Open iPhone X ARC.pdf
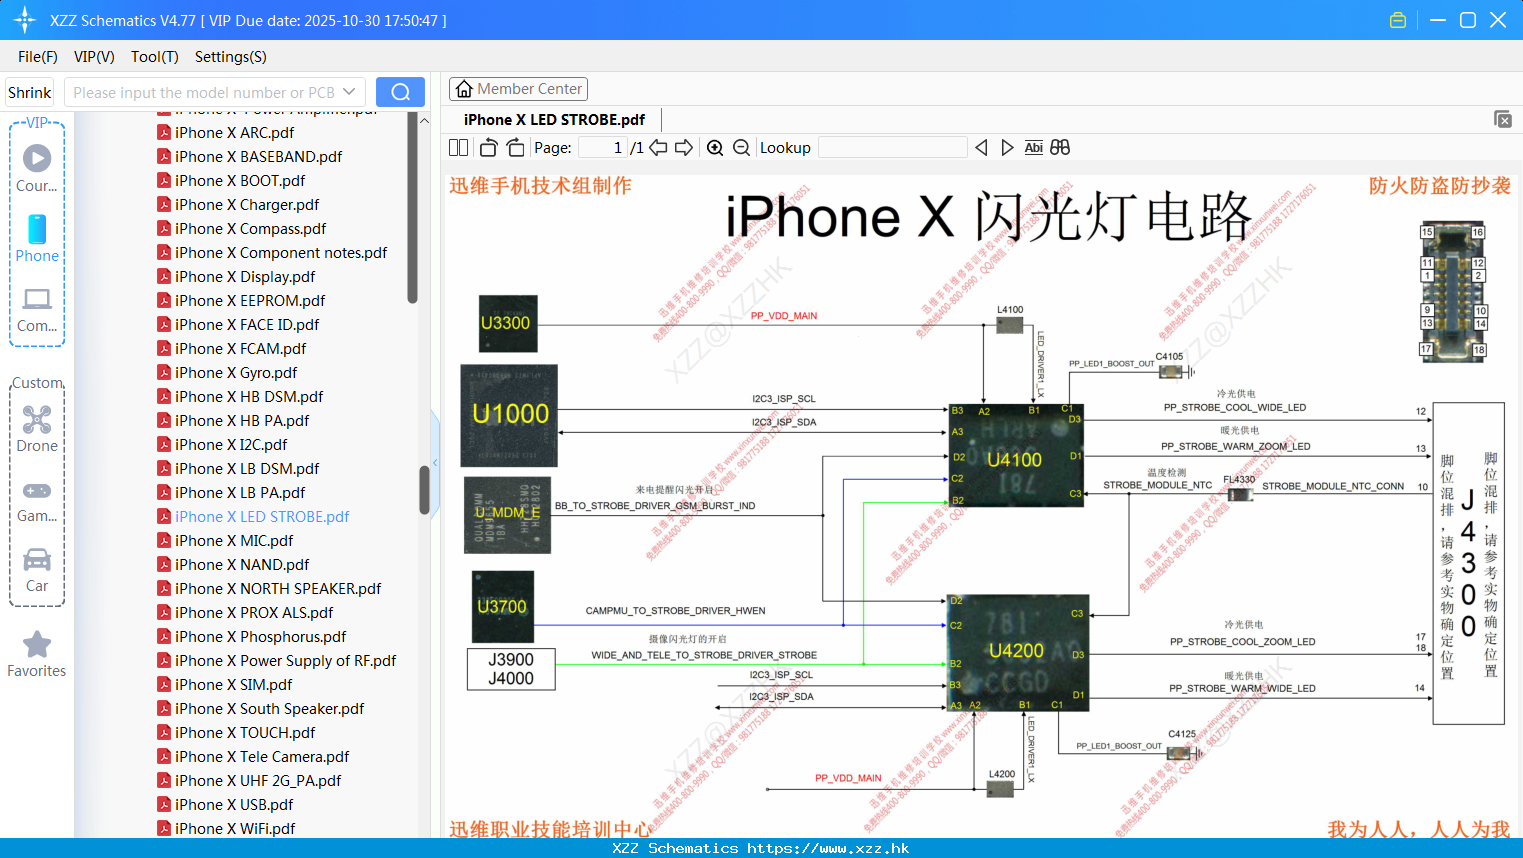This screenshot has height=858, width=1523. tap(234, 132)
